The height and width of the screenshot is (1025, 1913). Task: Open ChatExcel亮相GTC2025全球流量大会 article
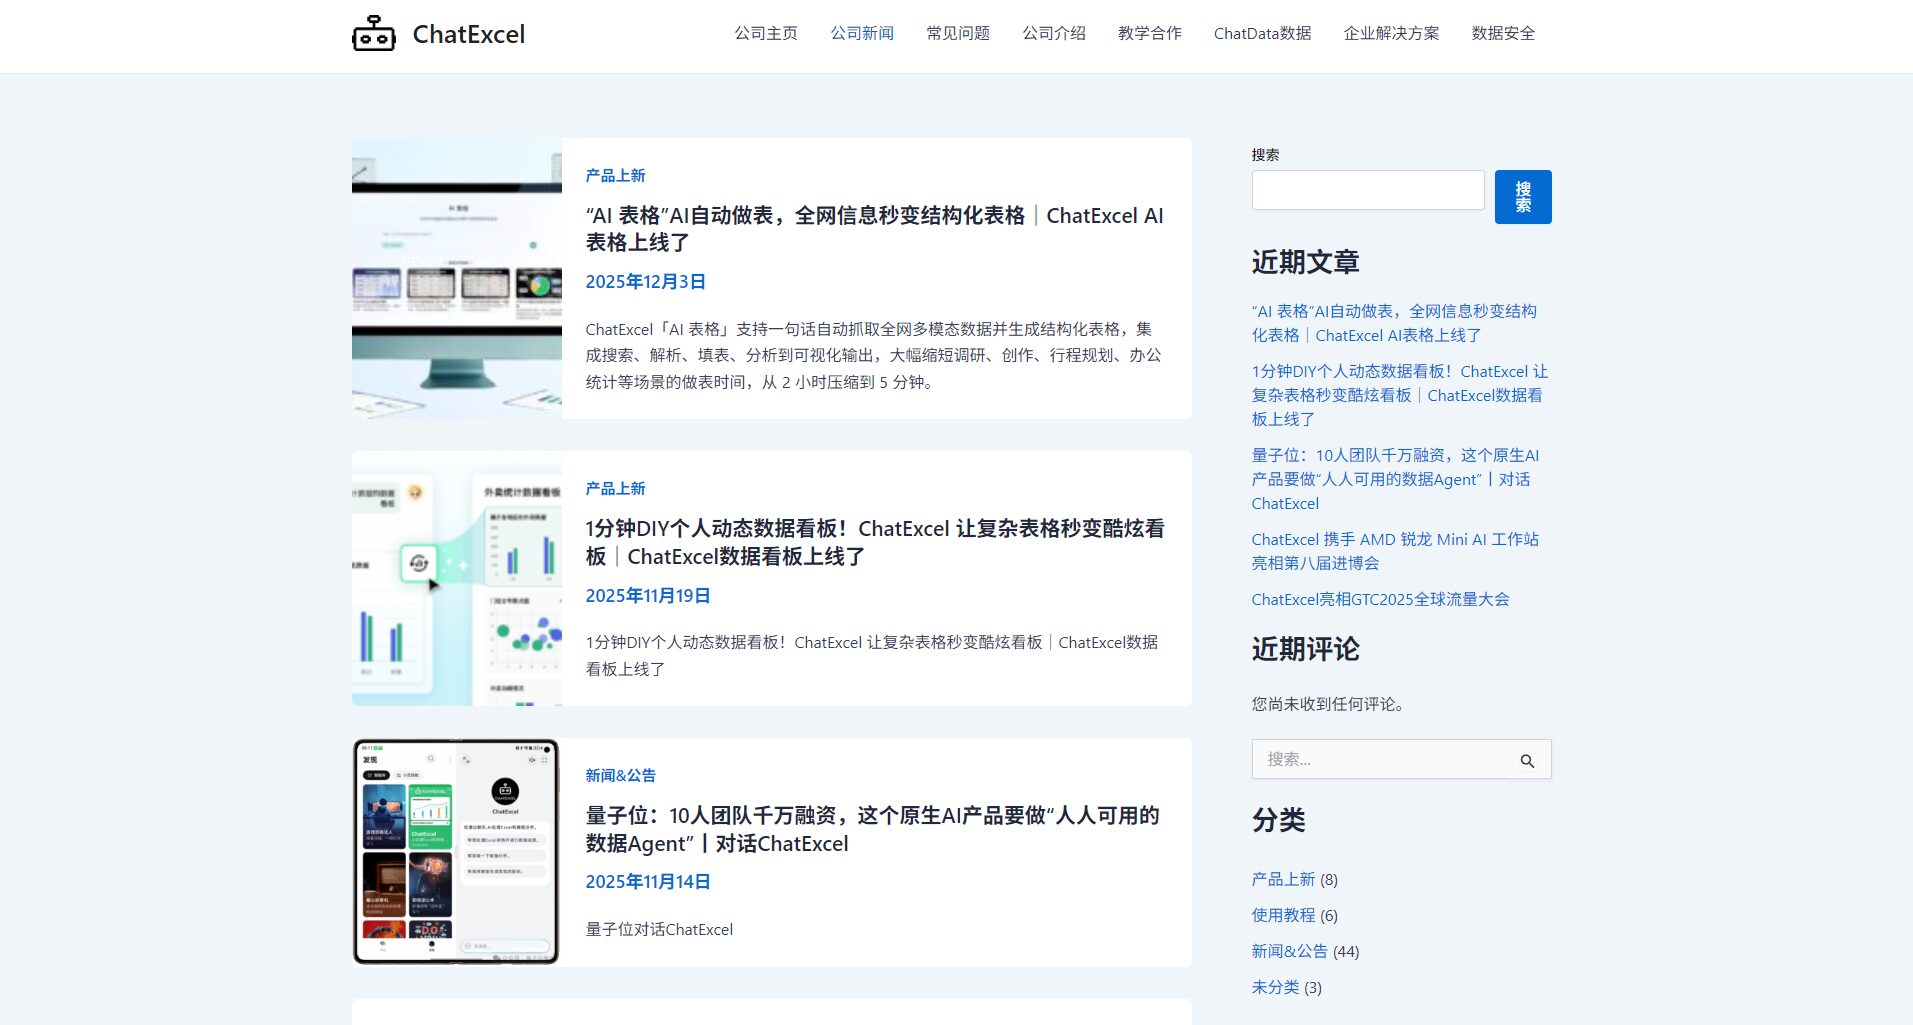pos(1382,599)
